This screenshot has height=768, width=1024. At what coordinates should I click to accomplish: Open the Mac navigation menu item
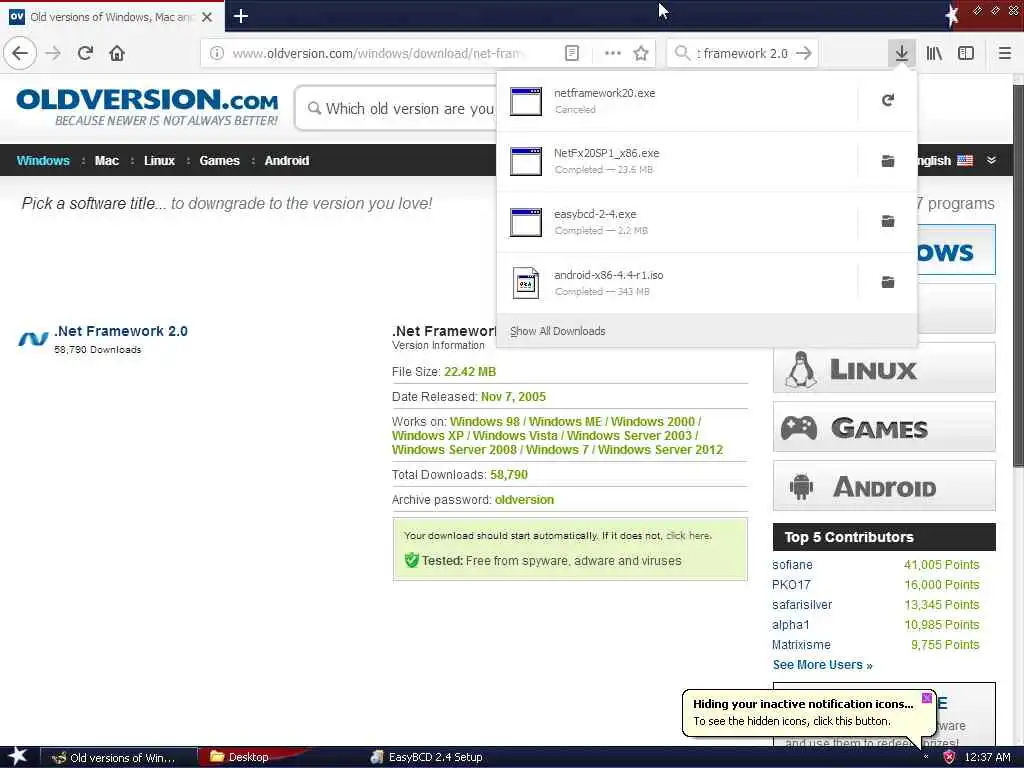click(x=106, y=161)
